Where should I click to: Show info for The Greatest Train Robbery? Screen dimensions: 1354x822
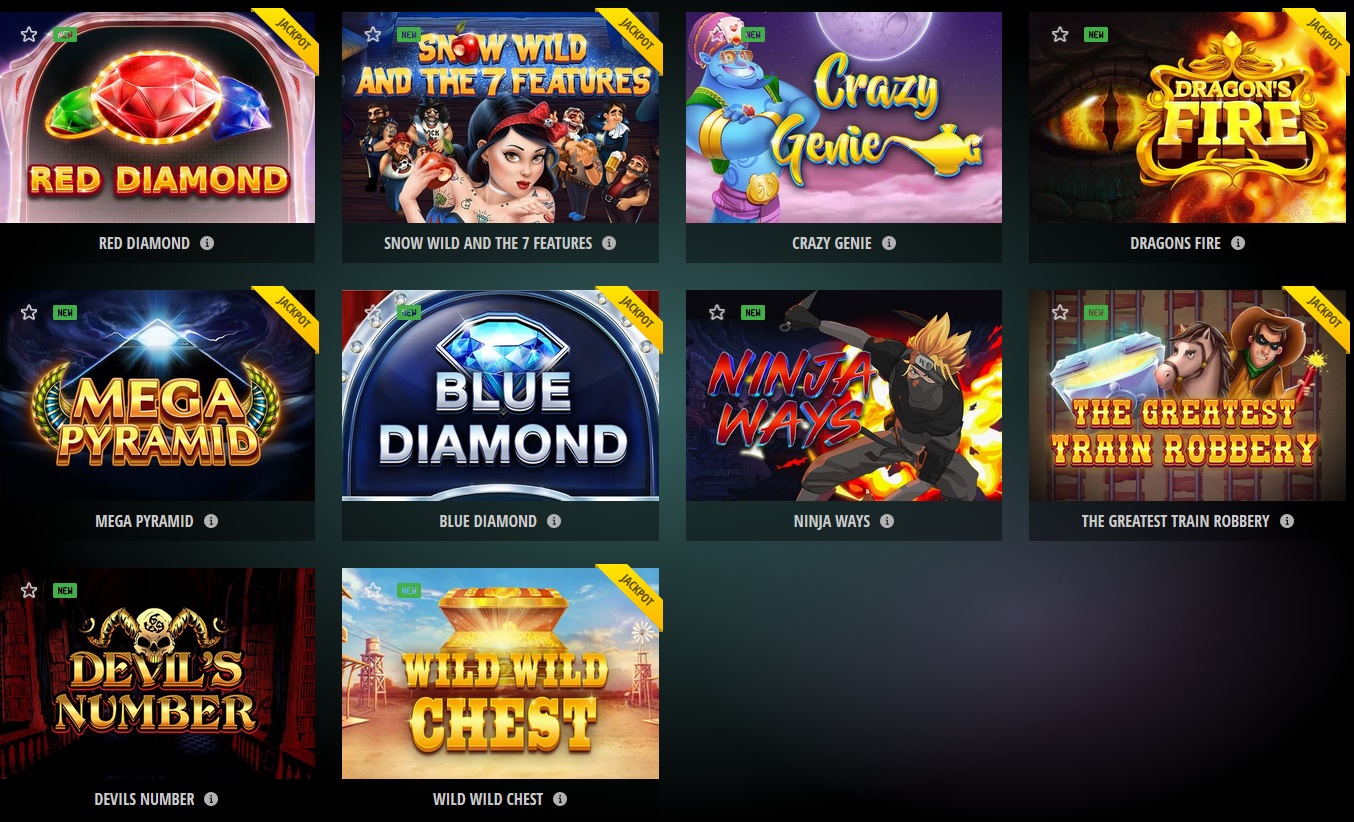[x=1287, y=521]
